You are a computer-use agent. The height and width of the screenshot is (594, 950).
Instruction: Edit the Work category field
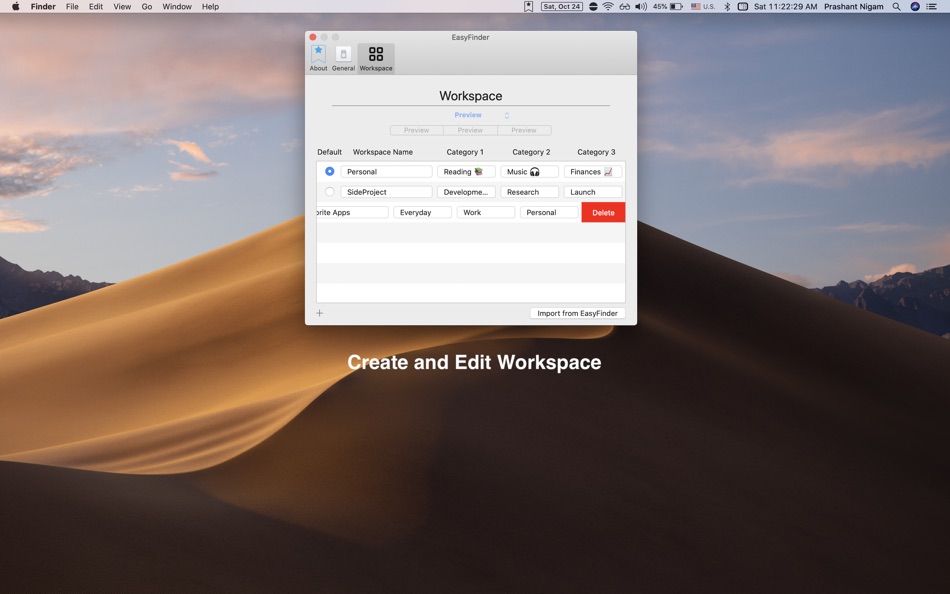pos(486,212)
